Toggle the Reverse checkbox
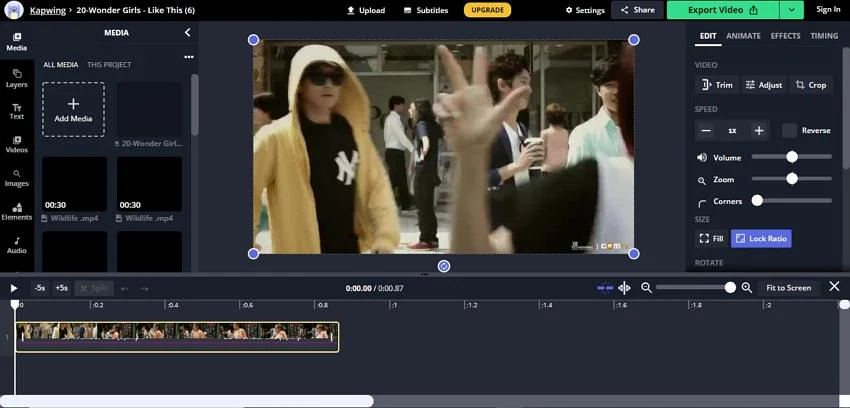This screenshot has width=850, height=408. tap(789, 131)
